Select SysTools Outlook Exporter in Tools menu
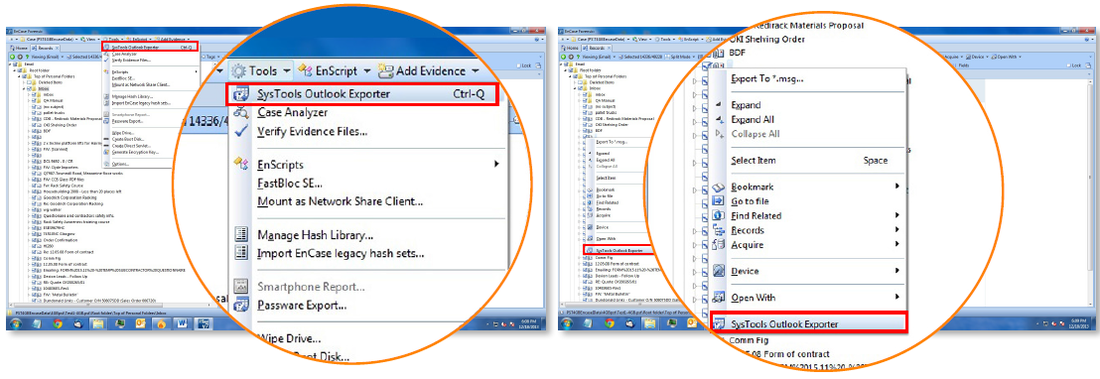 click(362, 94)
